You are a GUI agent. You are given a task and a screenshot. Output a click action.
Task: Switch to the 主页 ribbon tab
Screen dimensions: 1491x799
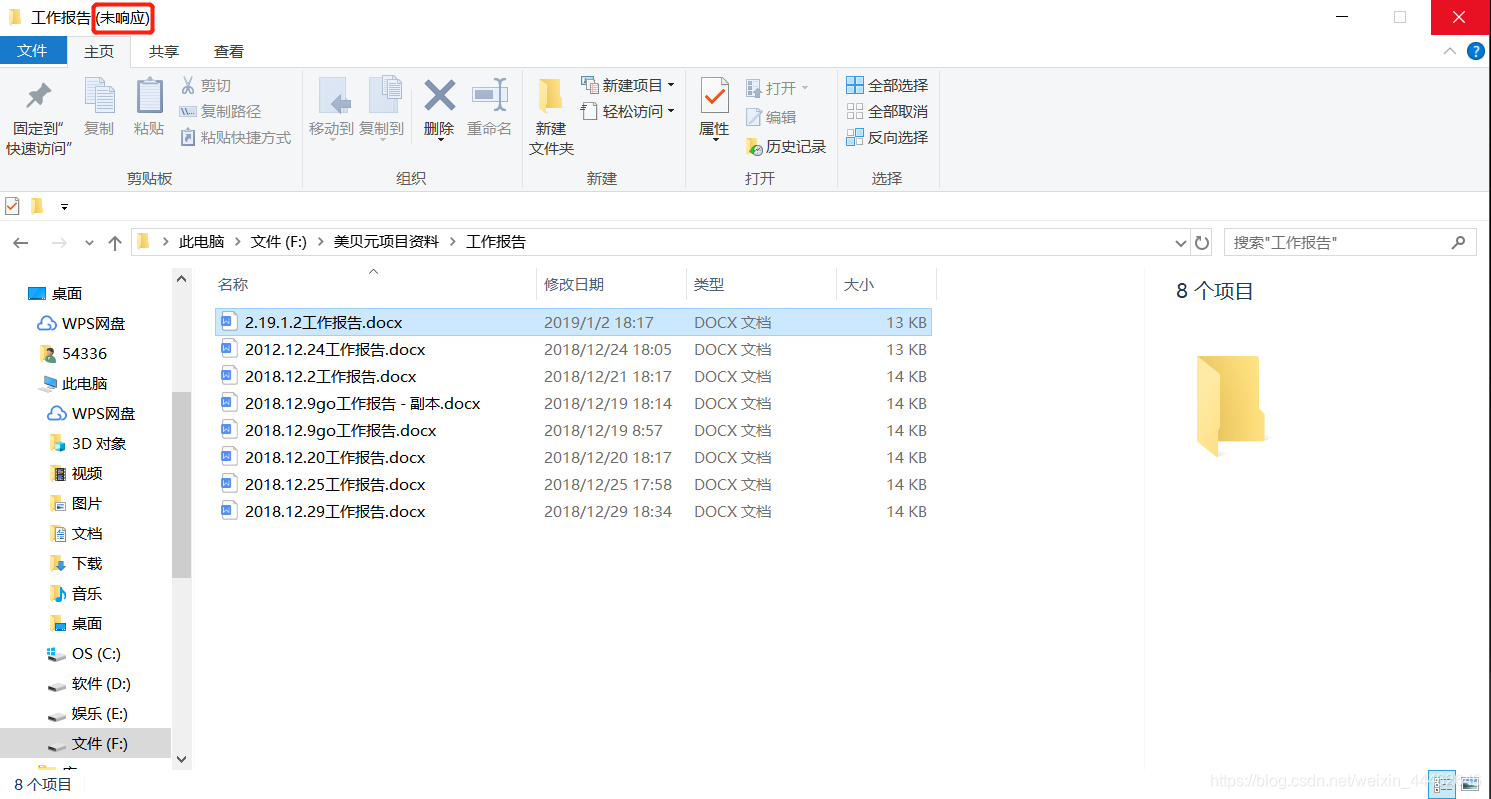(99, 51)
